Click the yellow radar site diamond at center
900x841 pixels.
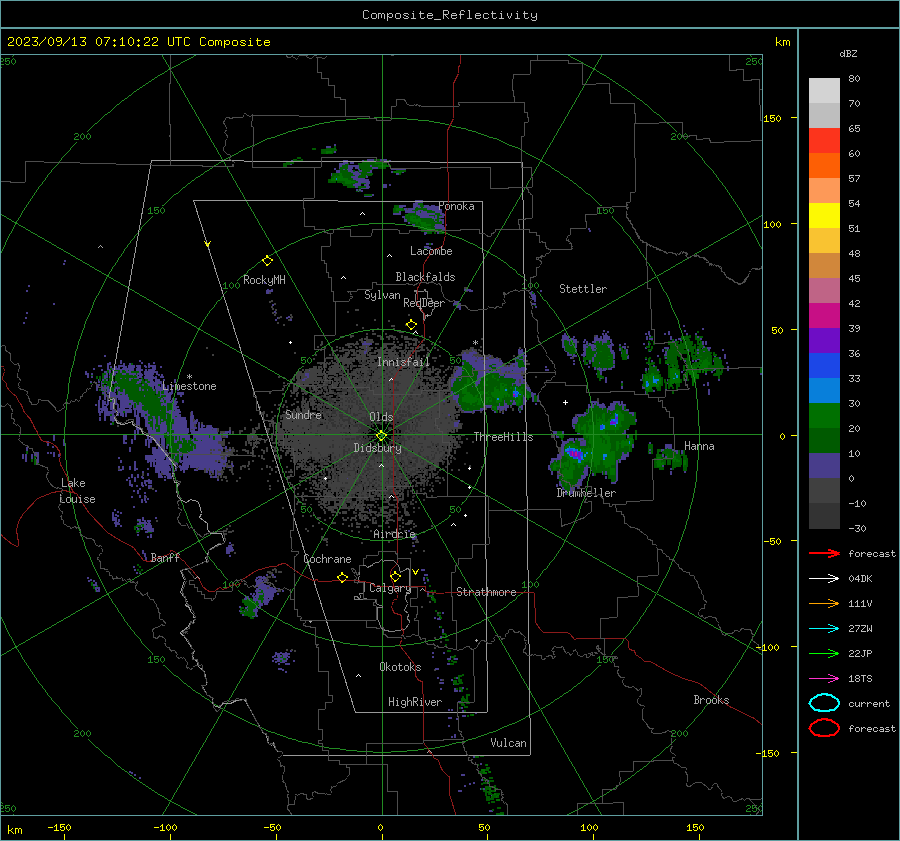click(x=381, y=435)
